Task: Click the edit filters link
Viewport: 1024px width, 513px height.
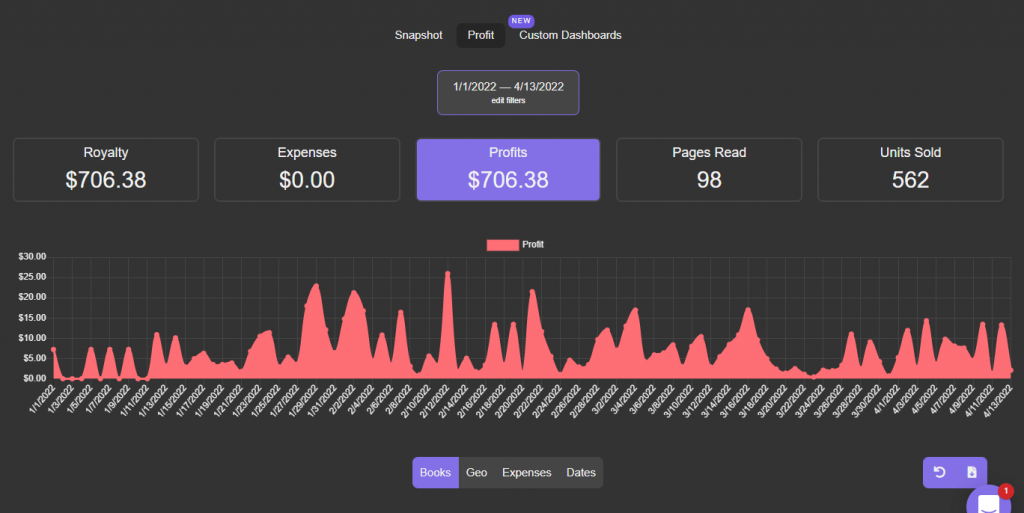Action: coord(508,100)
